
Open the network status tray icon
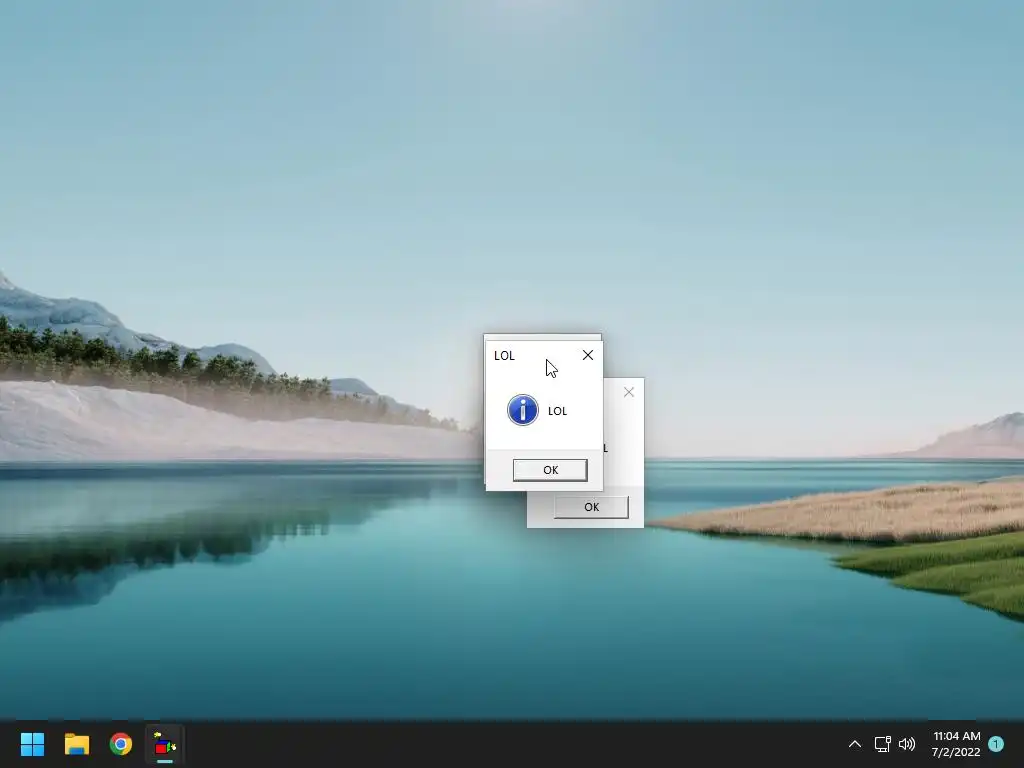(x=882, y=744)
